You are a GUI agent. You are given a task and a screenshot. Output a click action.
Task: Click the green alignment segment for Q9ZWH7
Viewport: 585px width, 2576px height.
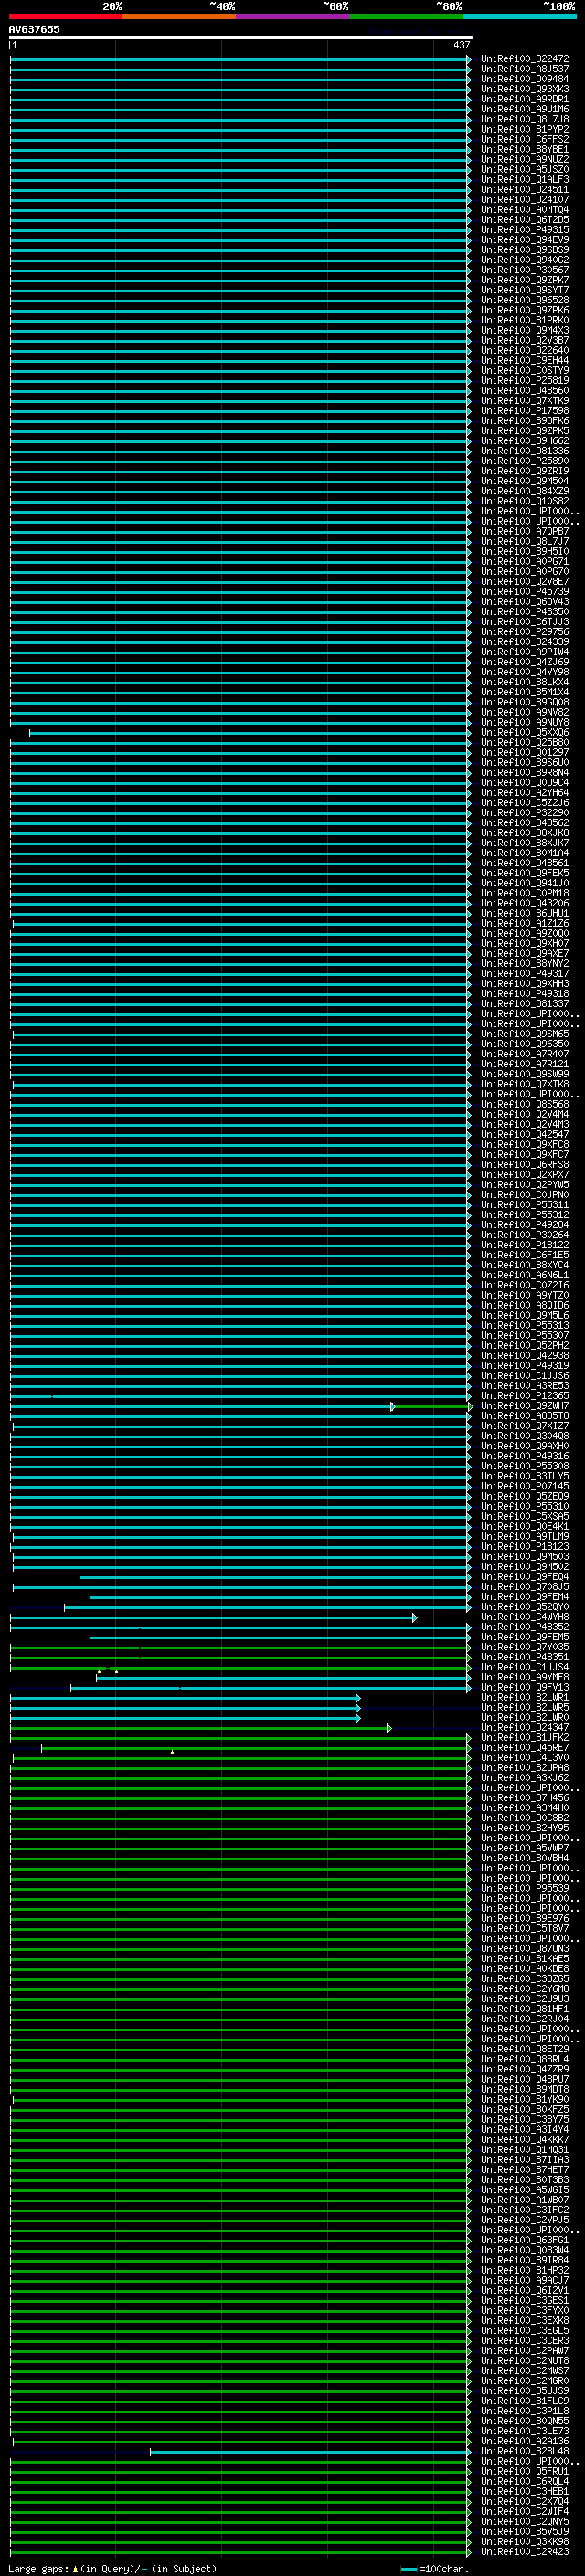click(432, 1407)
